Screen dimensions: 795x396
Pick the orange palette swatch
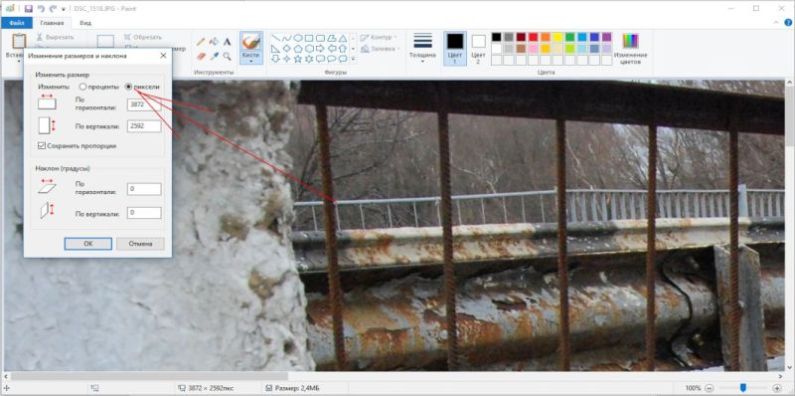[546, 37]
